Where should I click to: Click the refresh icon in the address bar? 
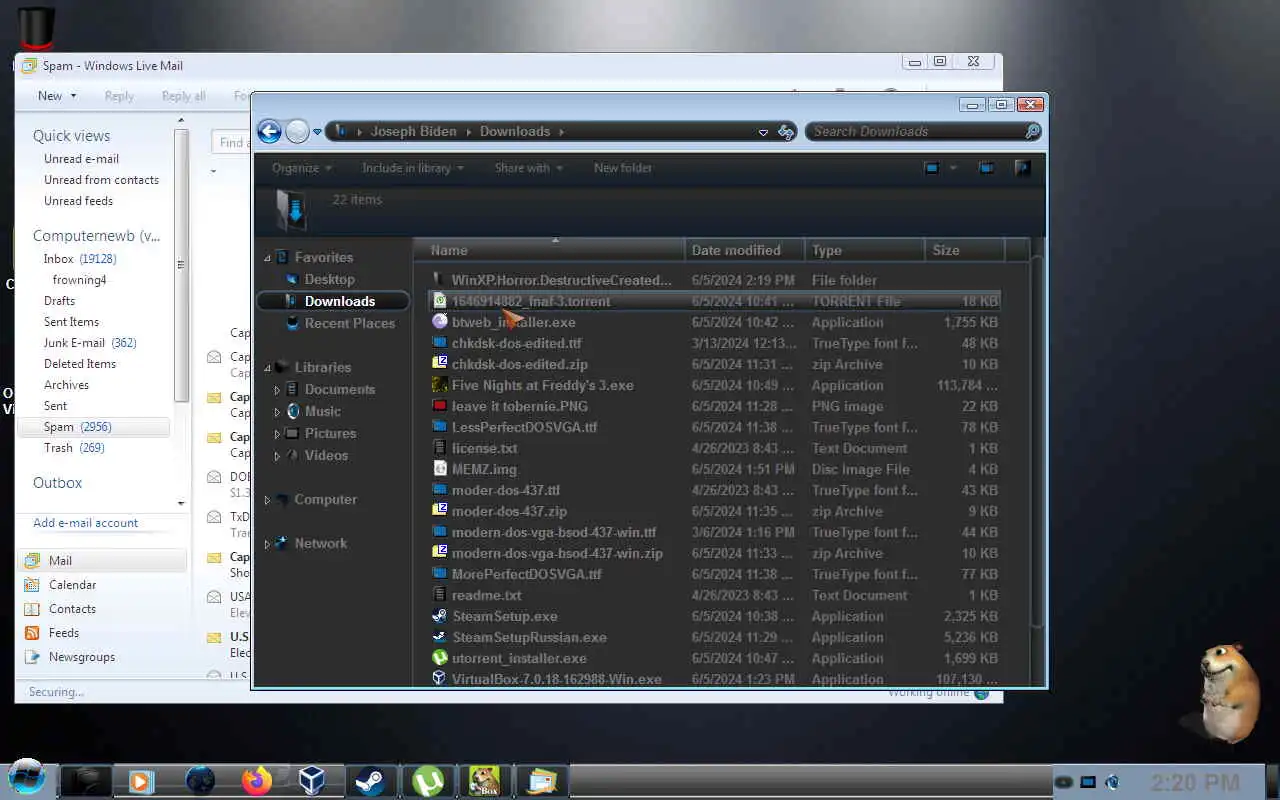click(786, 131)
